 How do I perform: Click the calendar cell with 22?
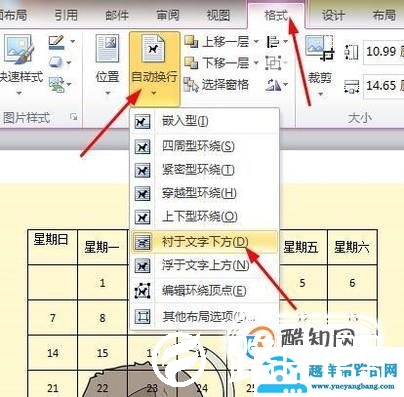pyautogui.click(x=103, y=384)
